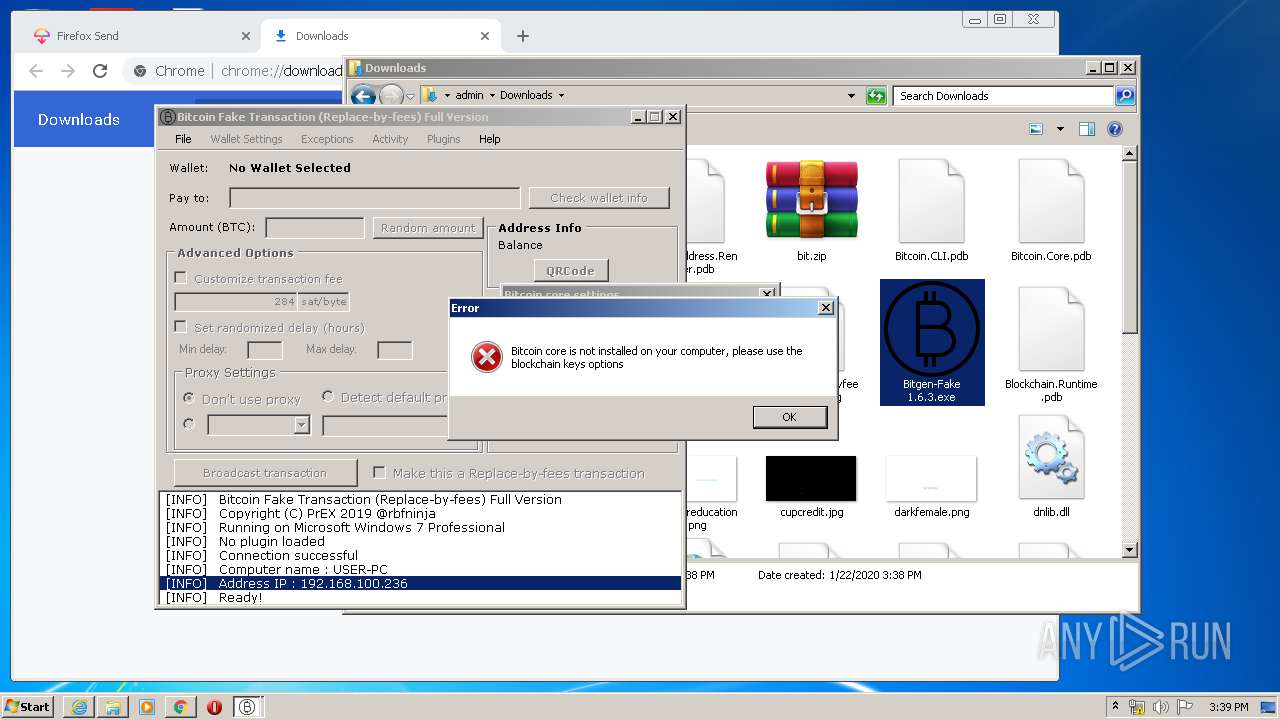Open the Plugins menu

[444, 139]
